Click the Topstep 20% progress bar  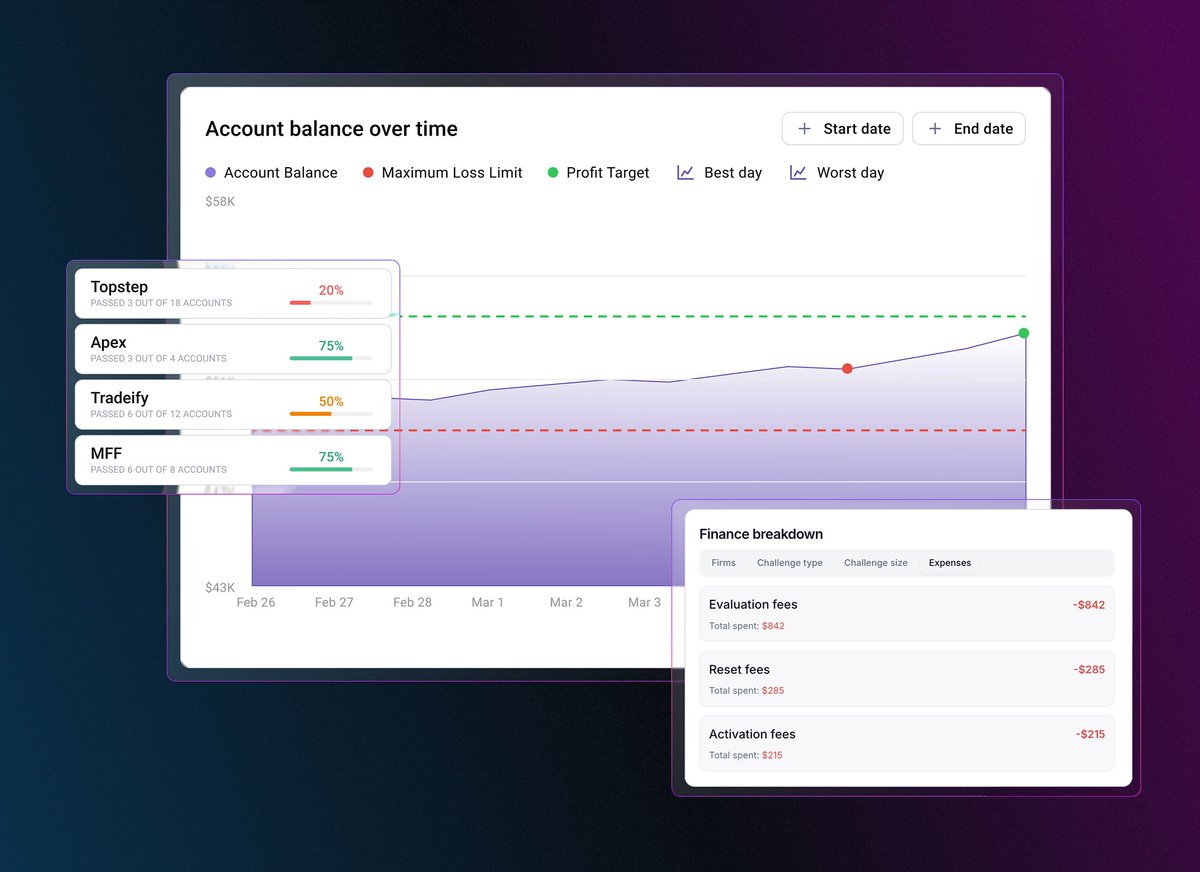pos(331,302)
